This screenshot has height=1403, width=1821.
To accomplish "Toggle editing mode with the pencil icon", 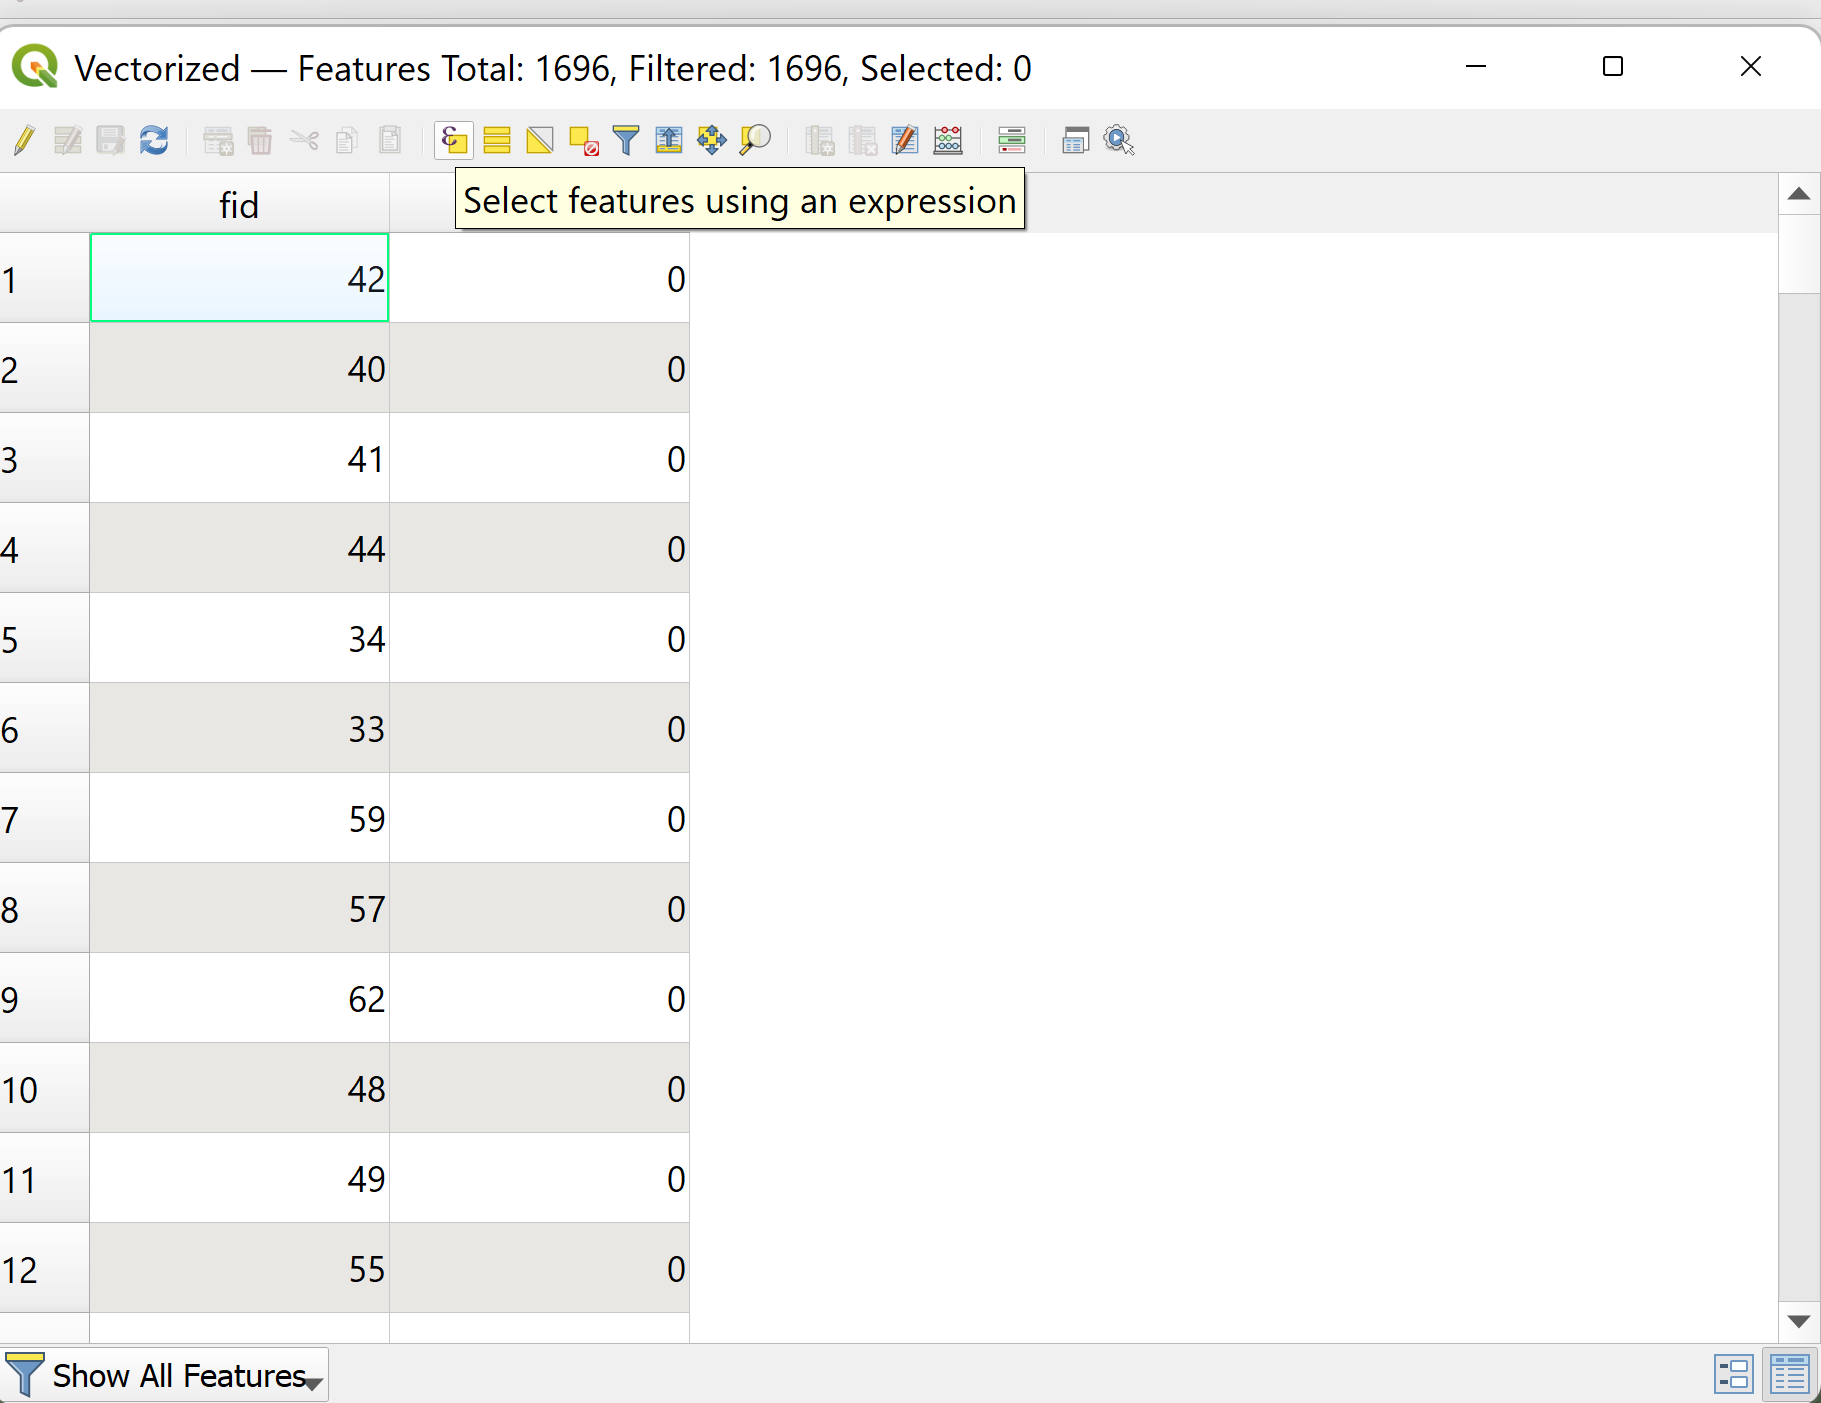I will coord(24,140).
